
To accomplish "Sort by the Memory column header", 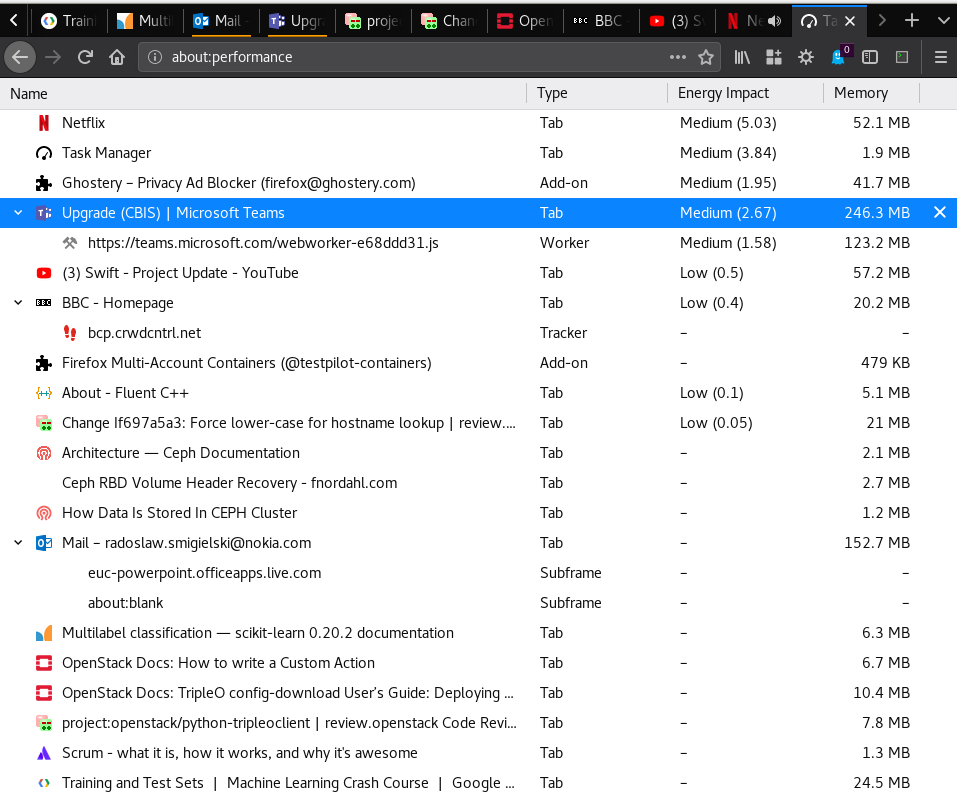I will [x=872, y=93].
